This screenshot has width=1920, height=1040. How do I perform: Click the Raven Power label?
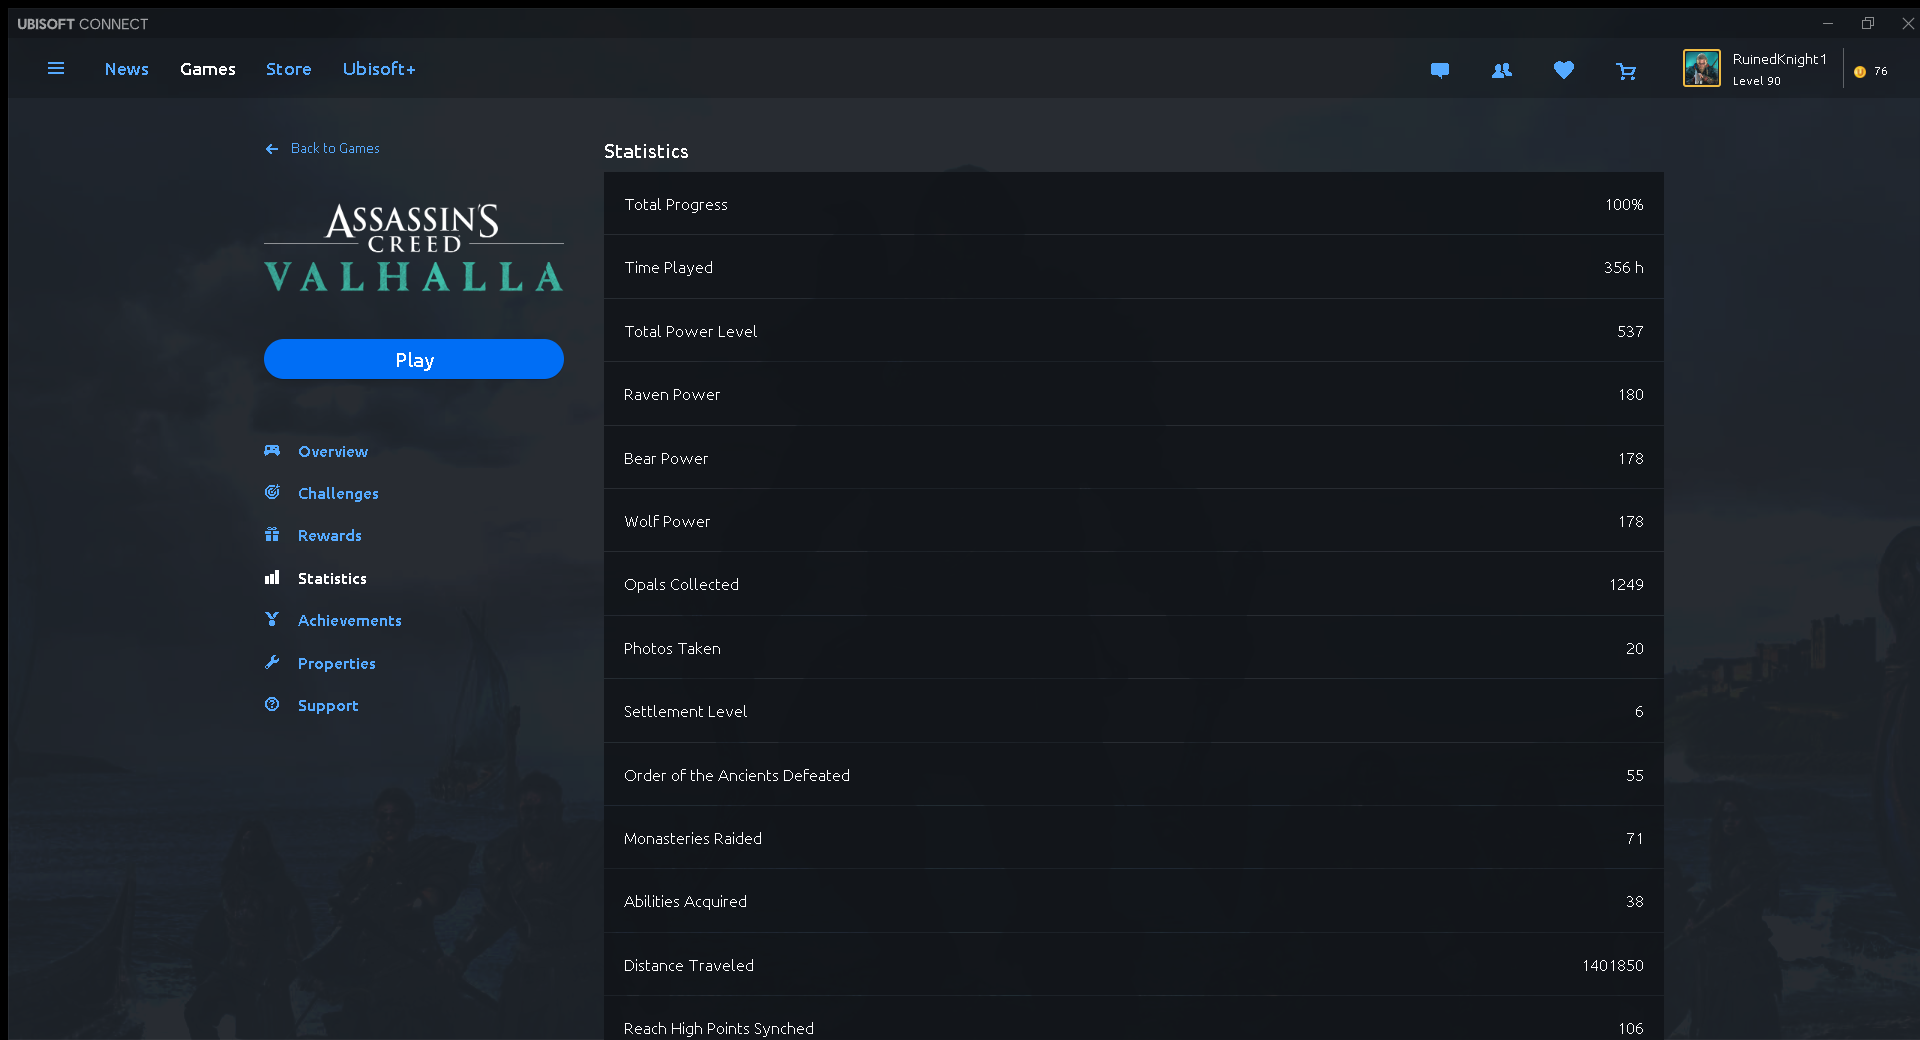click(672, 395)
